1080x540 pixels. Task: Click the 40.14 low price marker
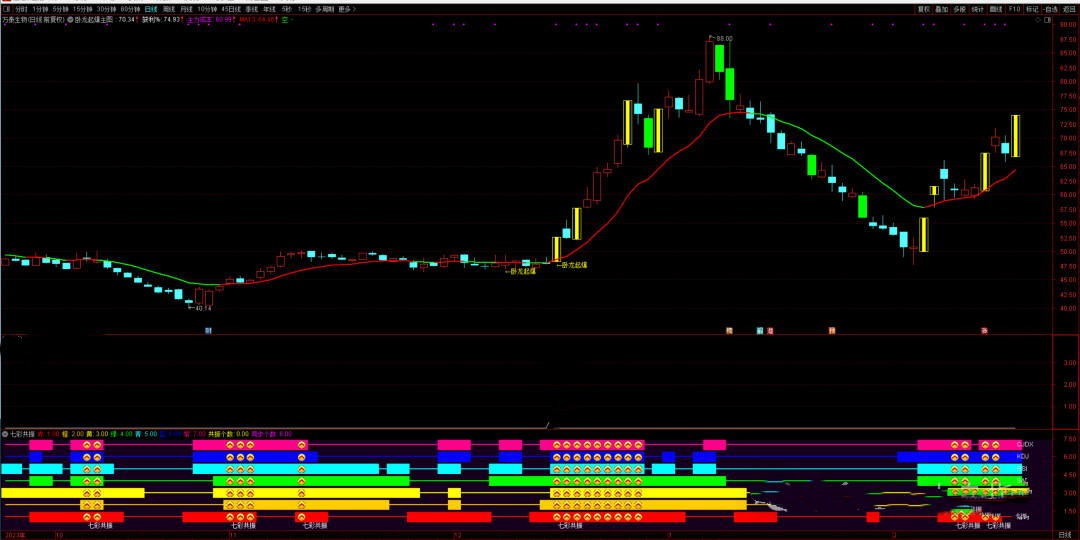pyautogui.click(x=203, y=308)
